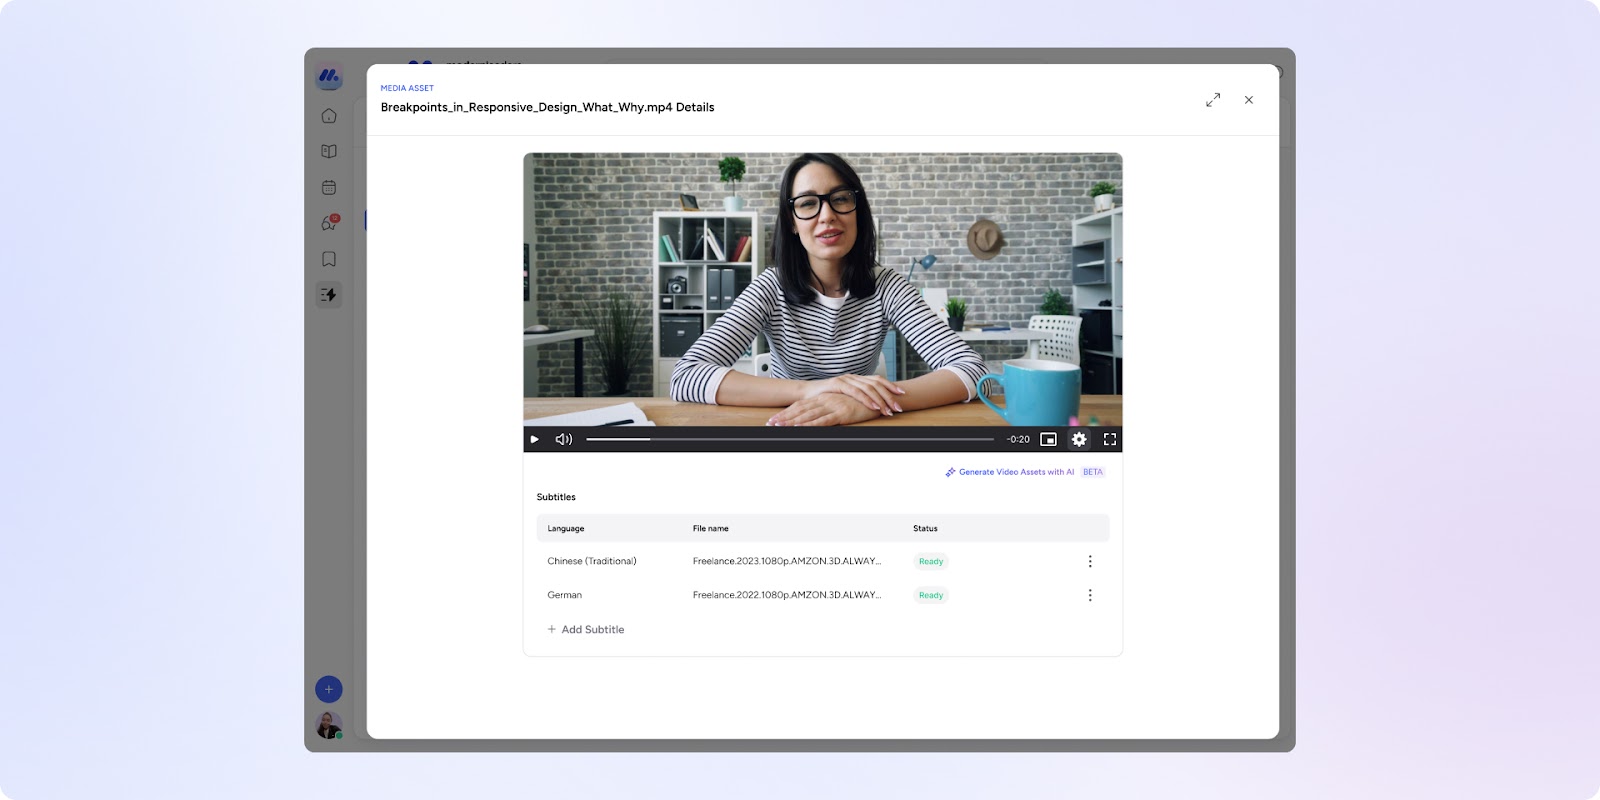The width and height of the screenshot is (1600, 800).
Task: Click the blue plus button in sidebar
Action: click(x=329, y=689)
